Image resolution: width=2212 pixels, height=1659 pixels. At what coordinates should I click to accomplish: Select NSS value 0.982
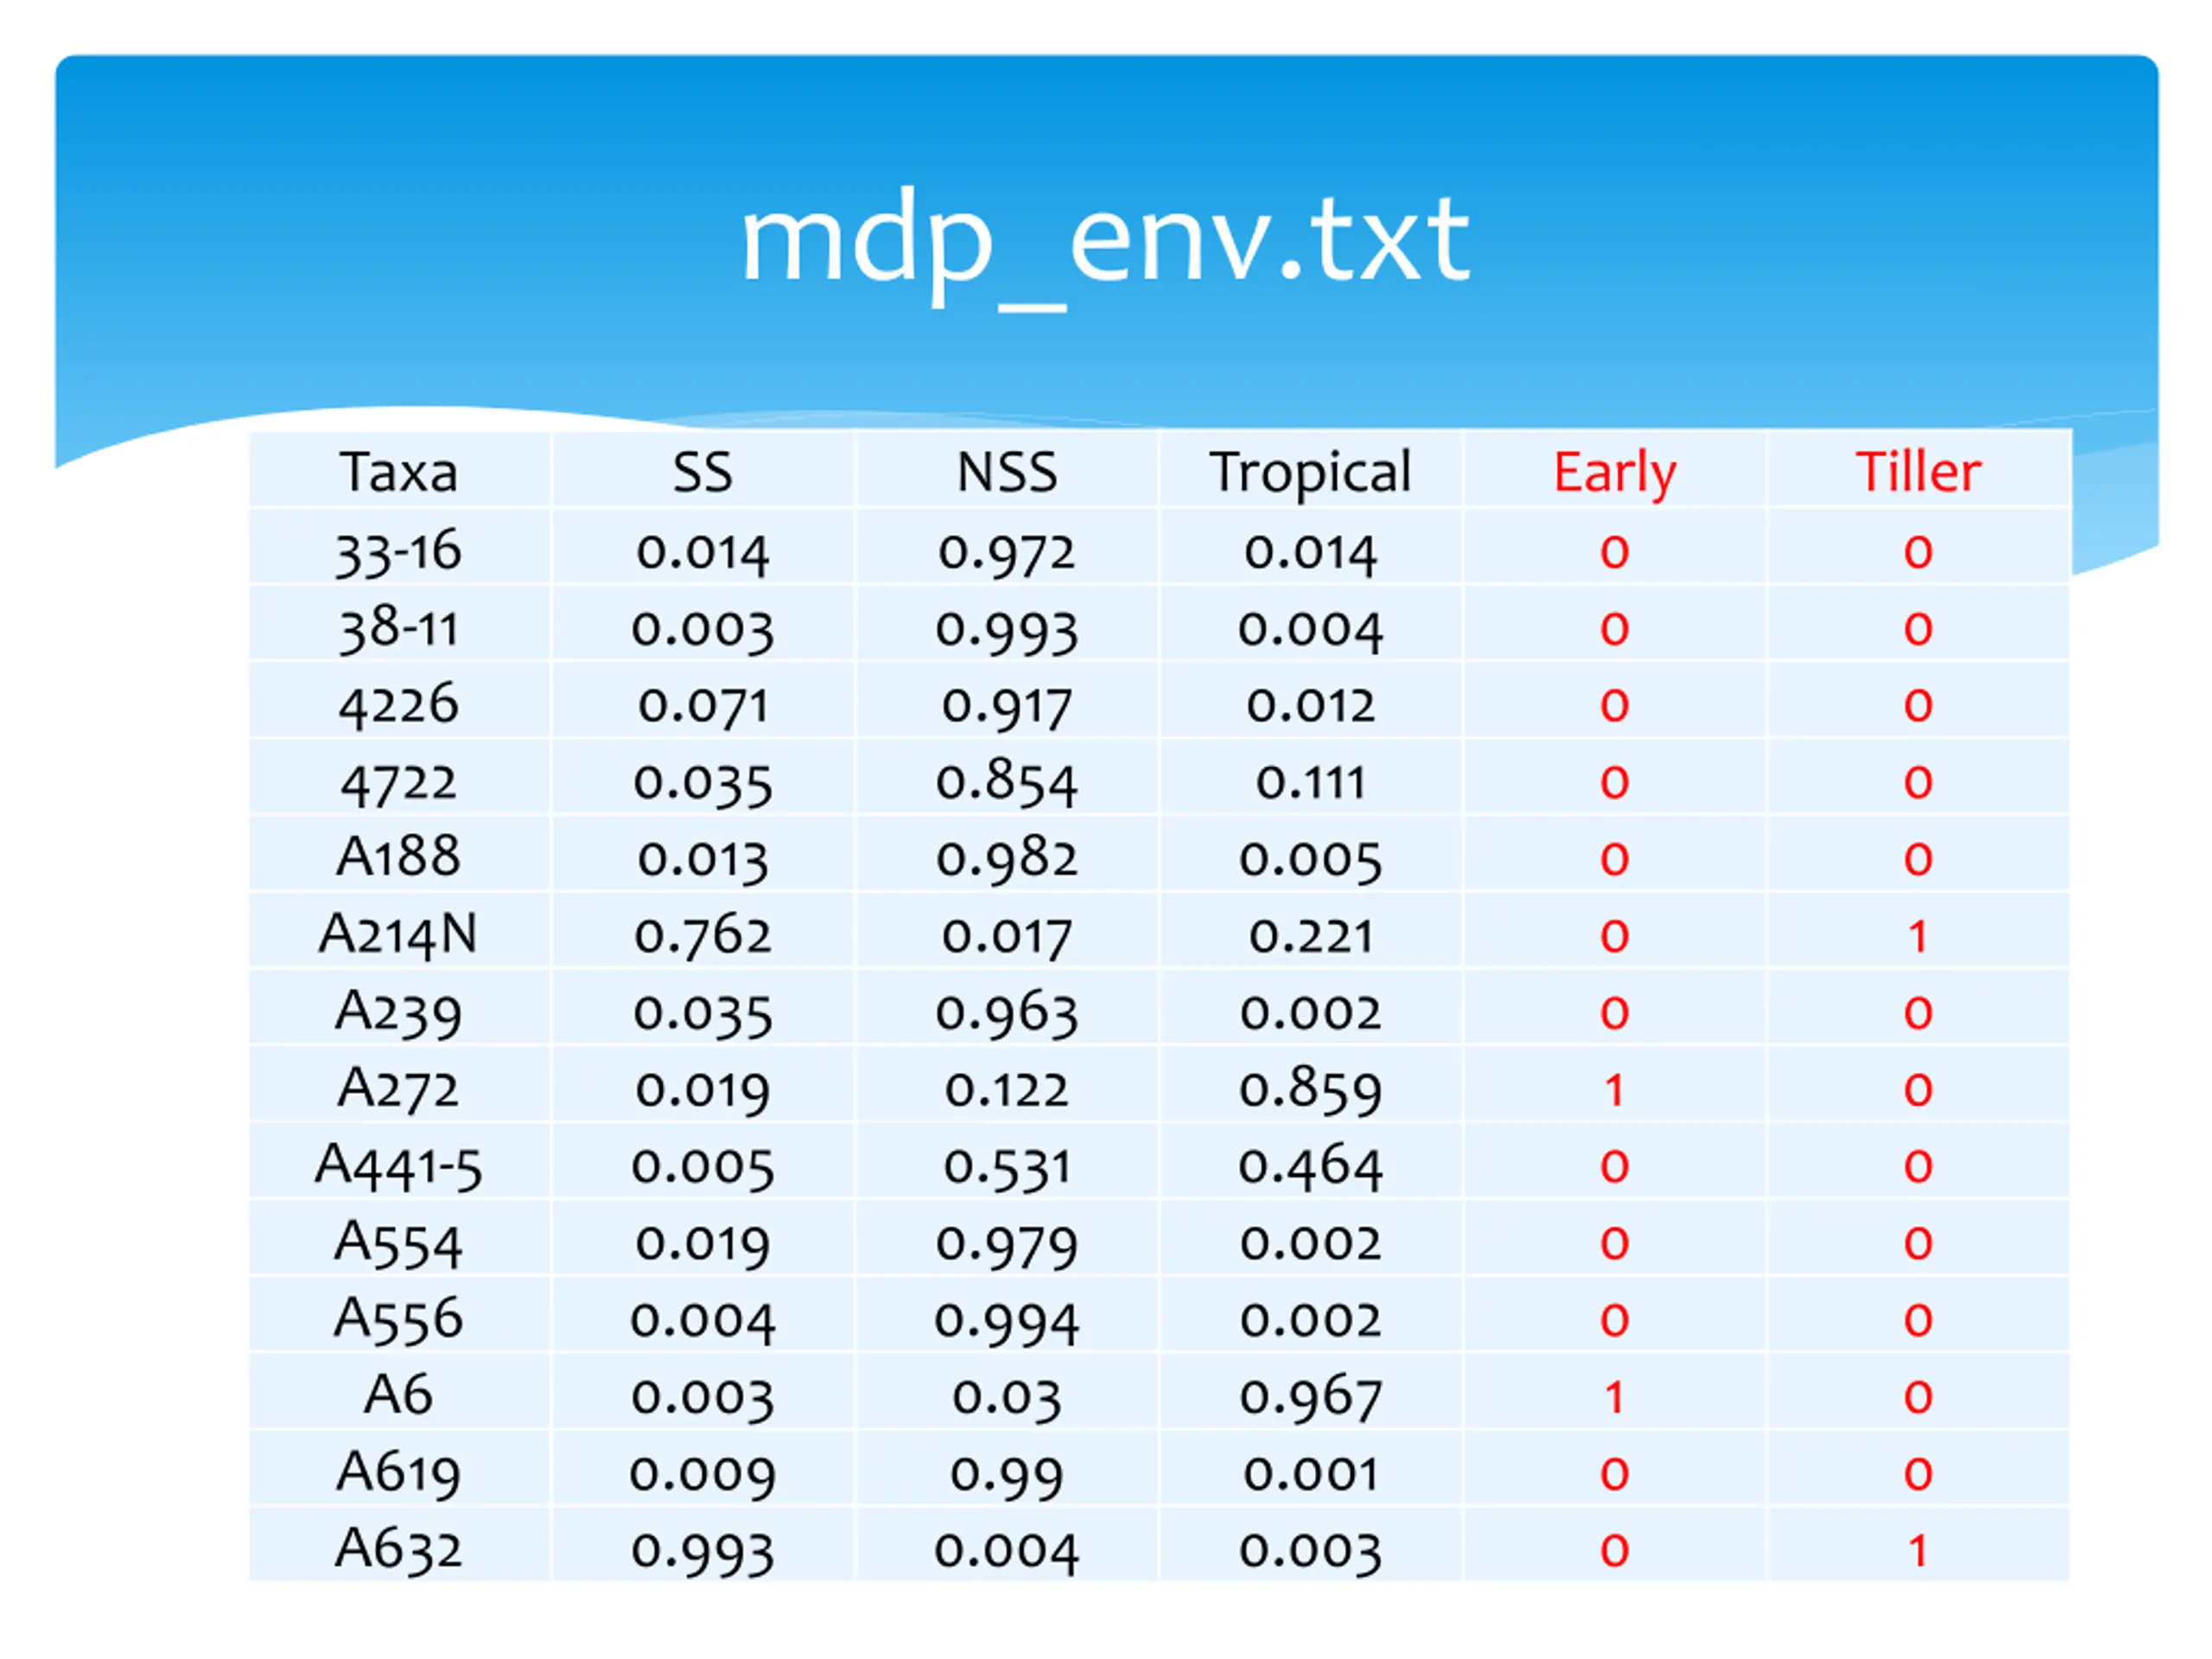1007,861
